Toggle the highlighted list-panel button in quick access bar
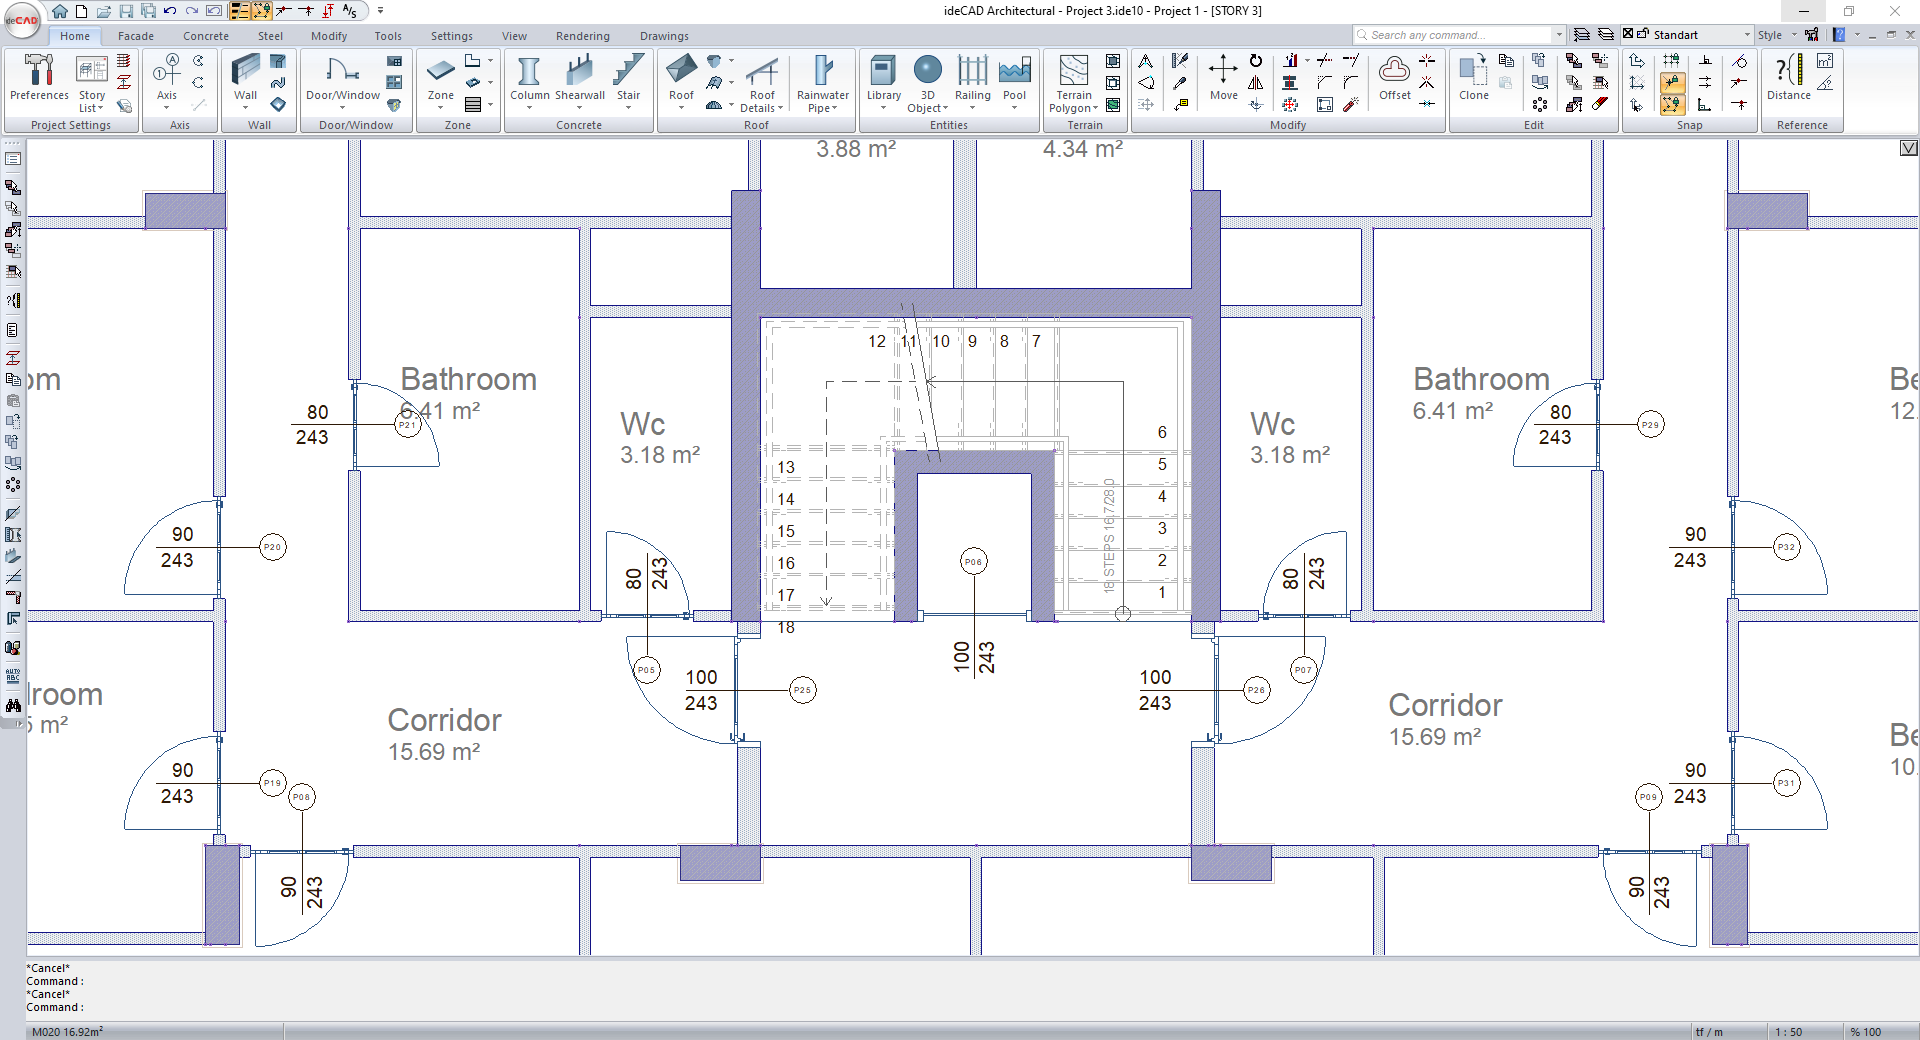The image size is (1920, 1040). [240, 11]
